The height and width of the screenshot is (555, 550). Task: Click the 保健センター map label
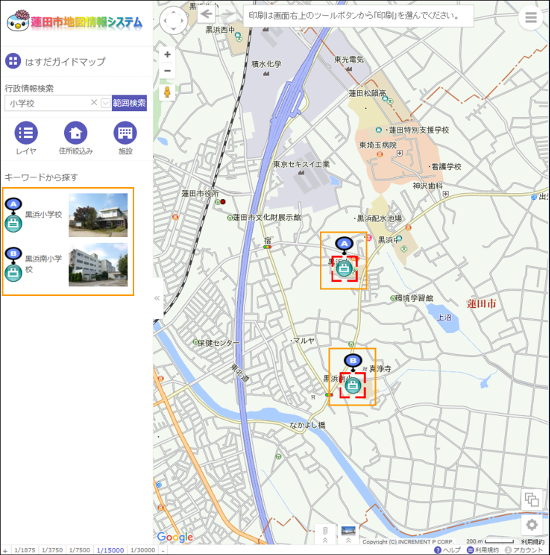click(x=219, y=343)
